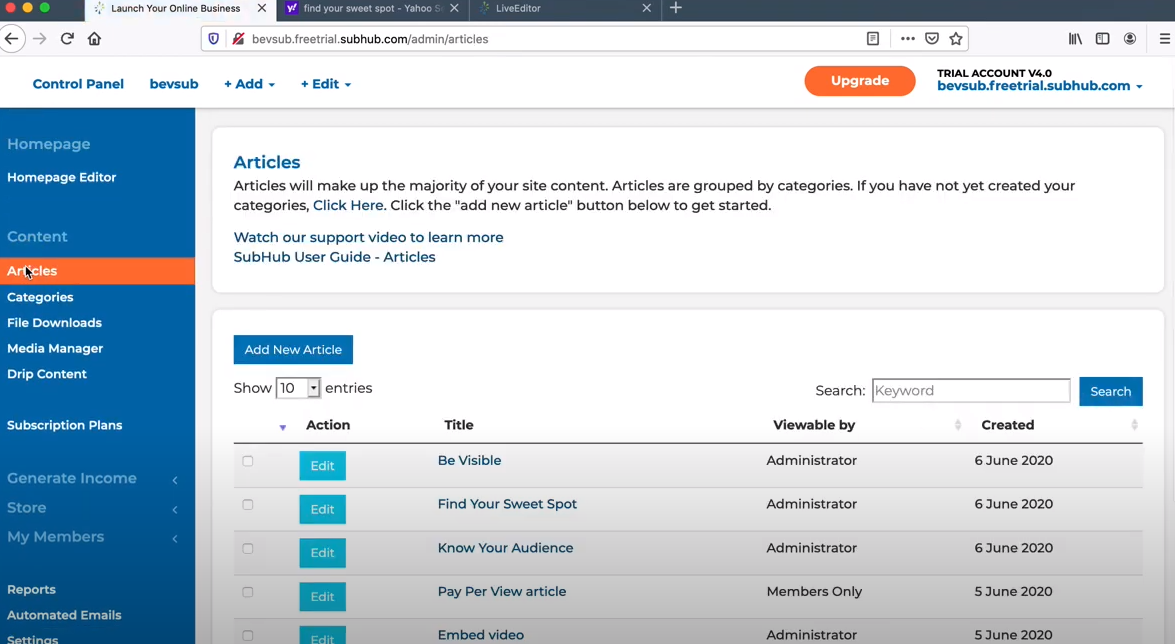Select the checkbox for Pay Per View article
Image resolution: width=1175 pixels, height=644 pixels.
pyautogui.click(x=247, y=592)
